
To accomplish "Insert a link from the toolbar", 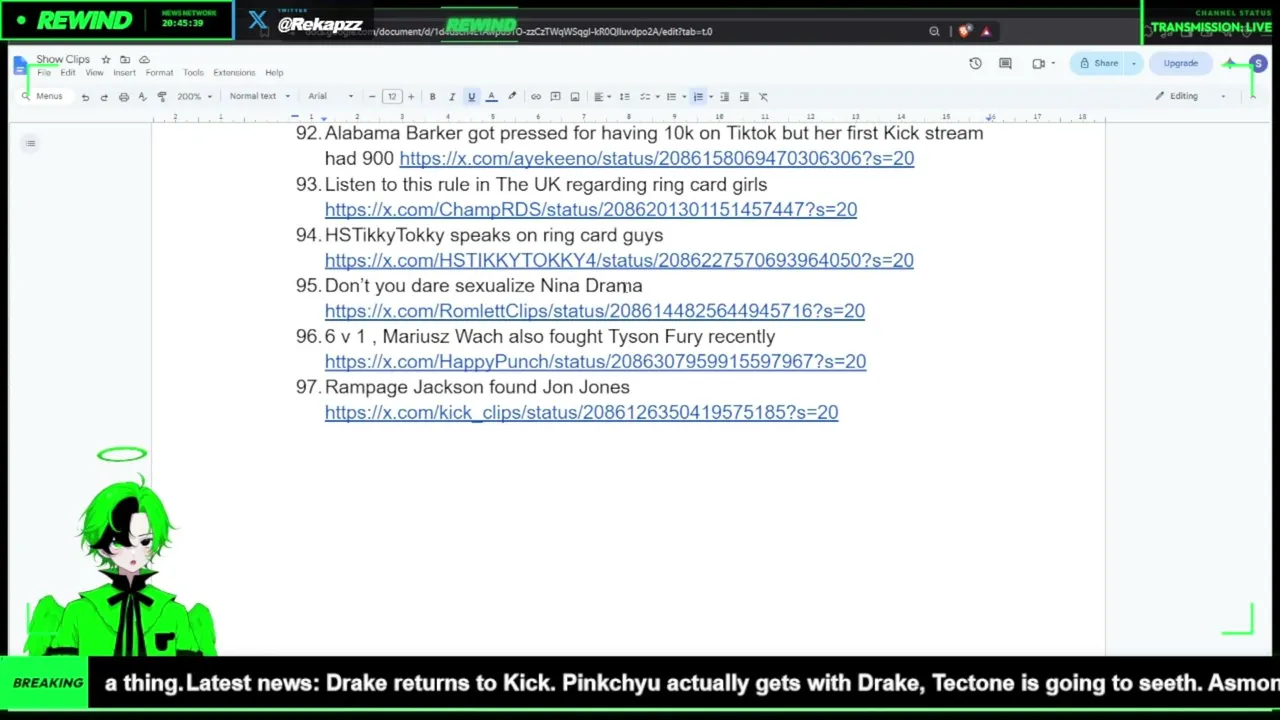I will click(536, 97).
